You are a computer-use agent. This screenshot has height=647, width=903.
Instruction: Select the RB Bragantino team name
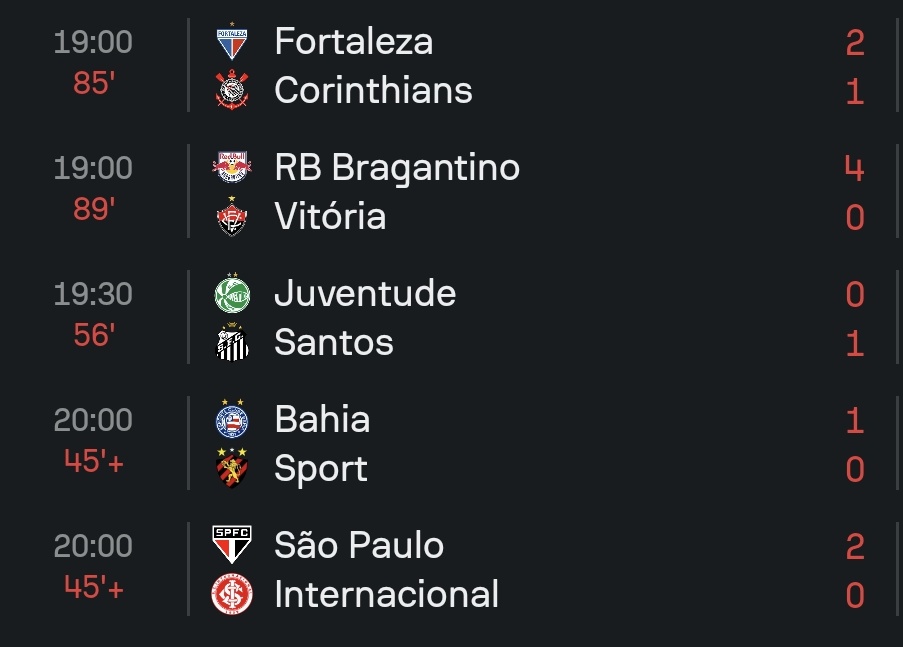[x=397, y=167]
